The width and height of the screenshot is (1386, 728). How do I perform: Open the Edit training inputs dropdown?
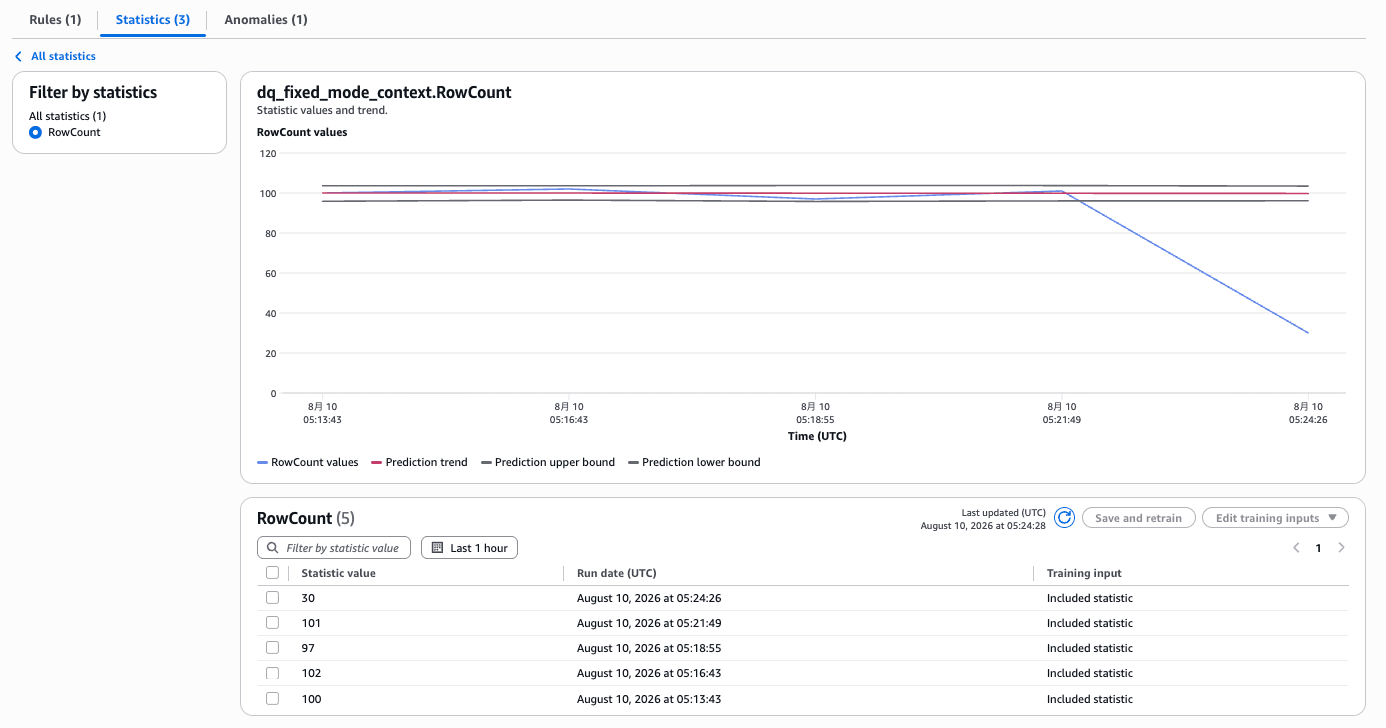[1275, 518]
